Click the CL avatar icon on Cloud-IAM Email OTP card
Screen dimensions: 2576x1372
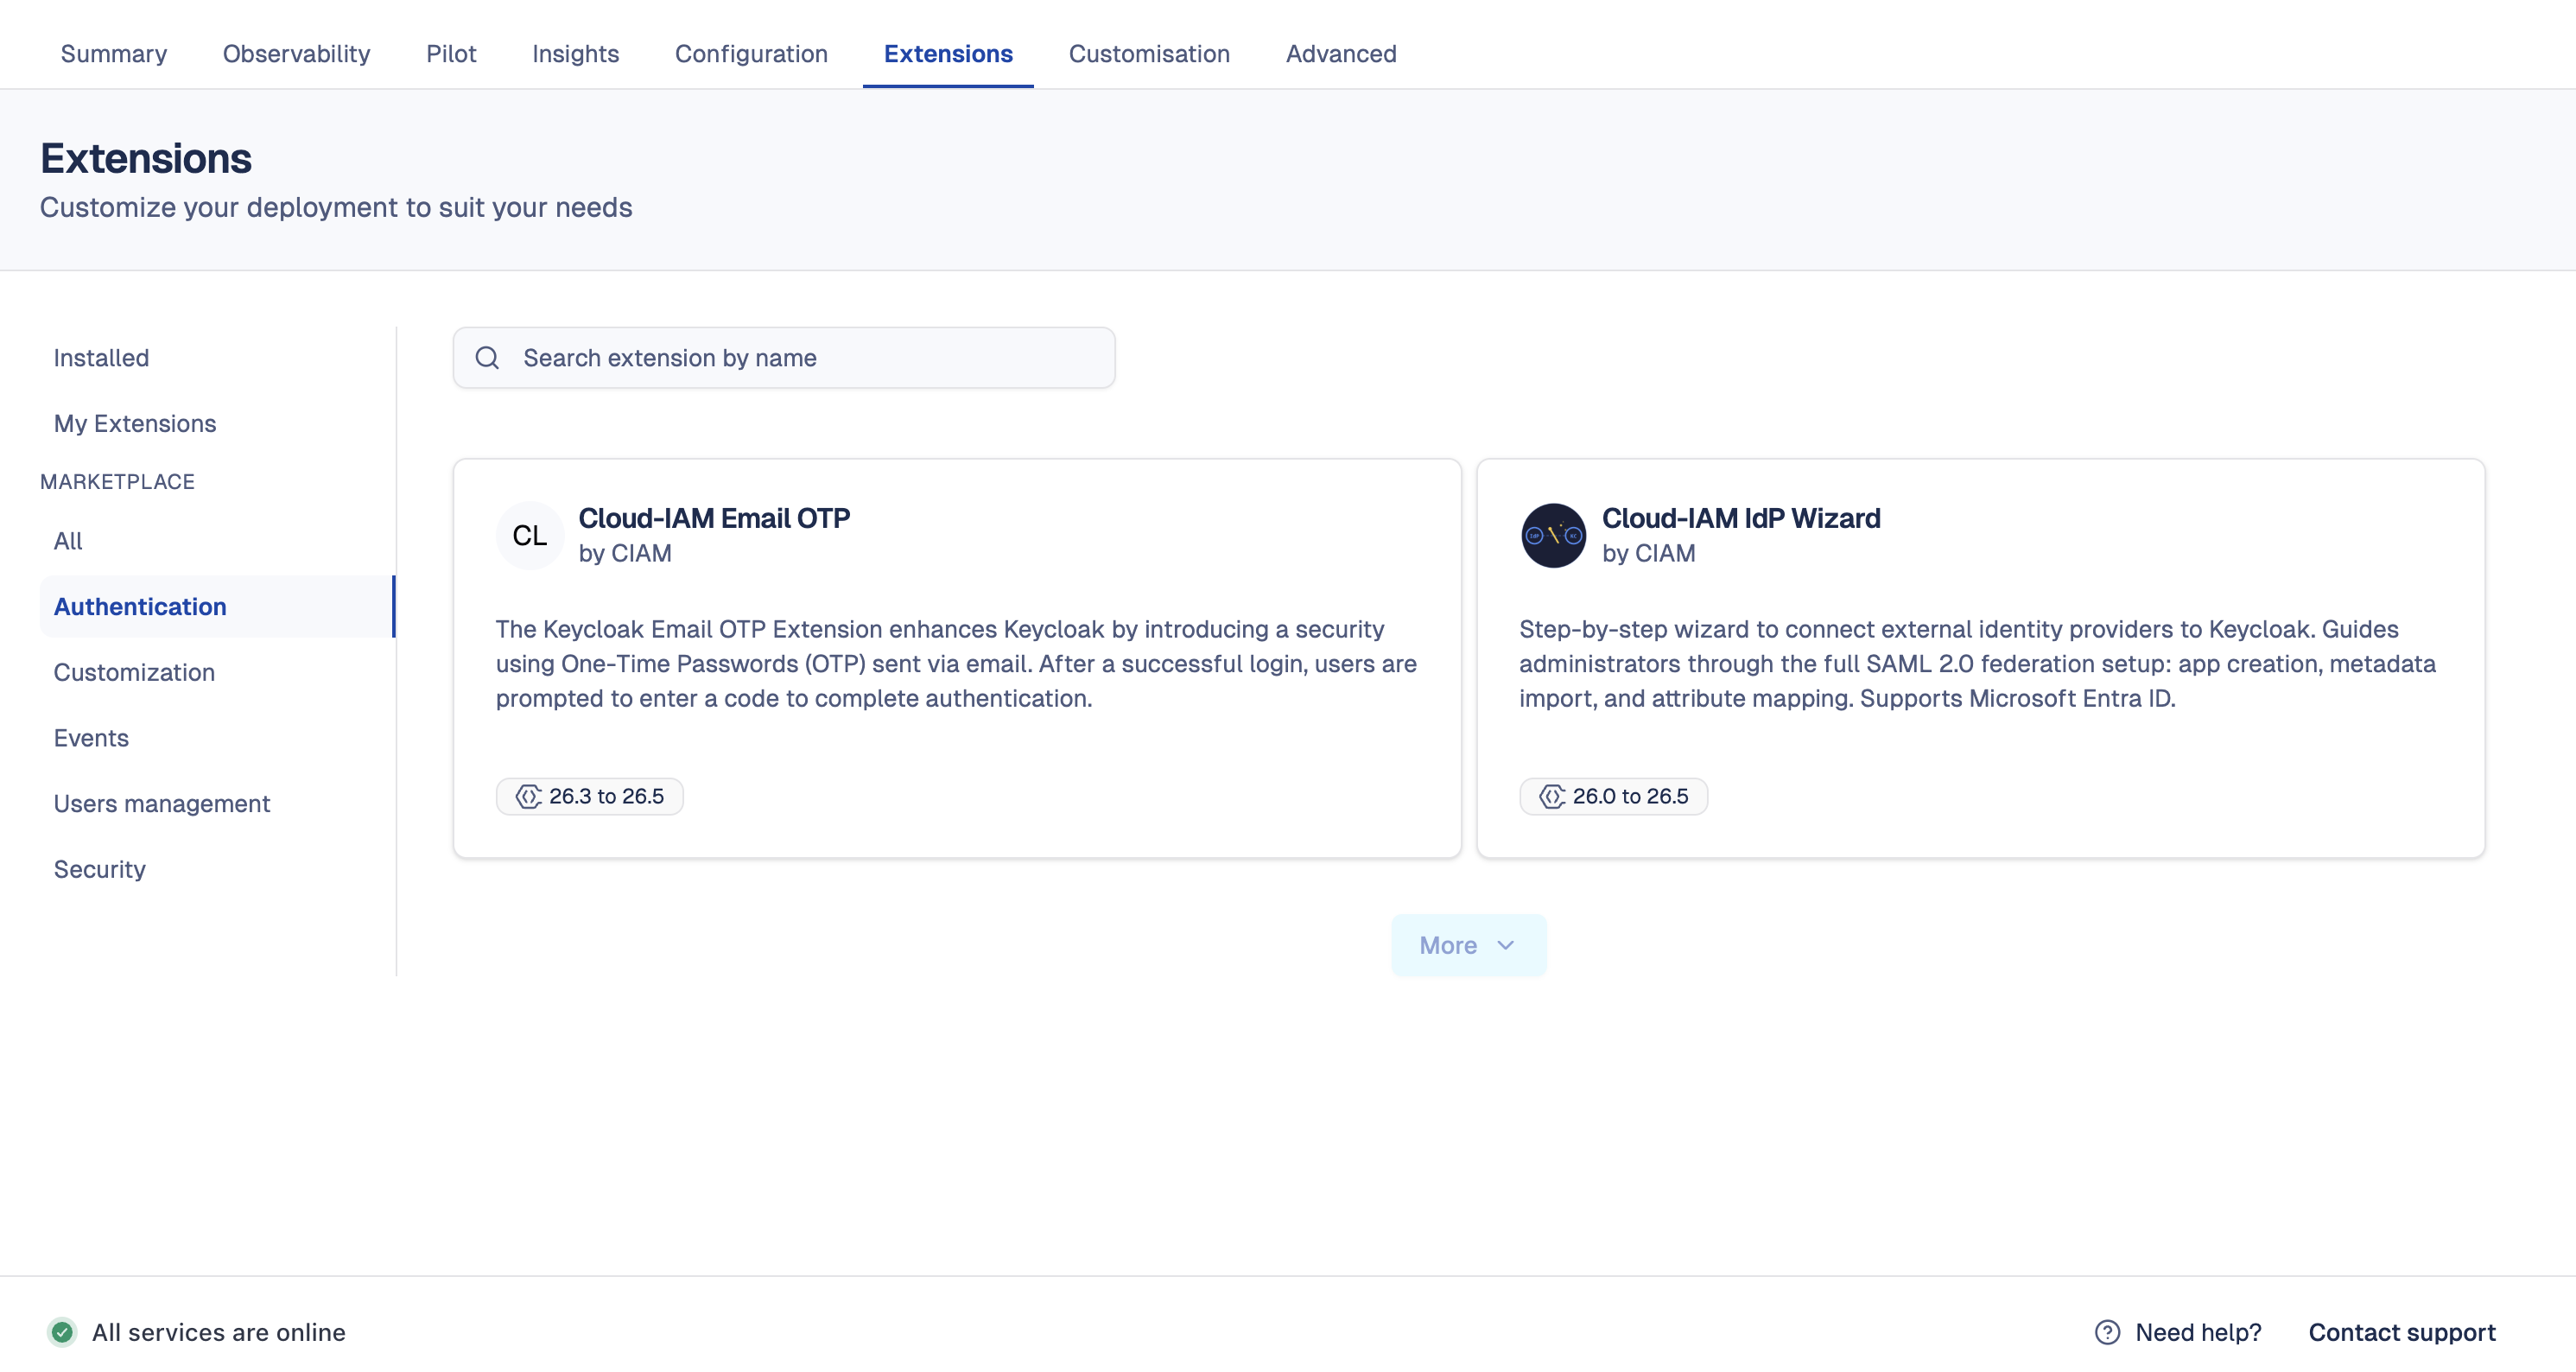tap(530, 535)
